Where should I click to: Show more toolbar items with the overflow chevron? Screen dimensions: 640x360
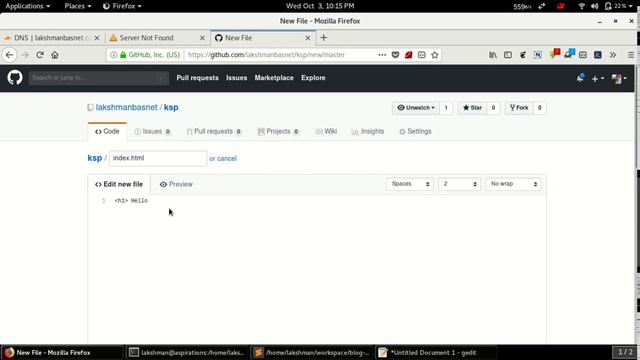click(613, 55)
